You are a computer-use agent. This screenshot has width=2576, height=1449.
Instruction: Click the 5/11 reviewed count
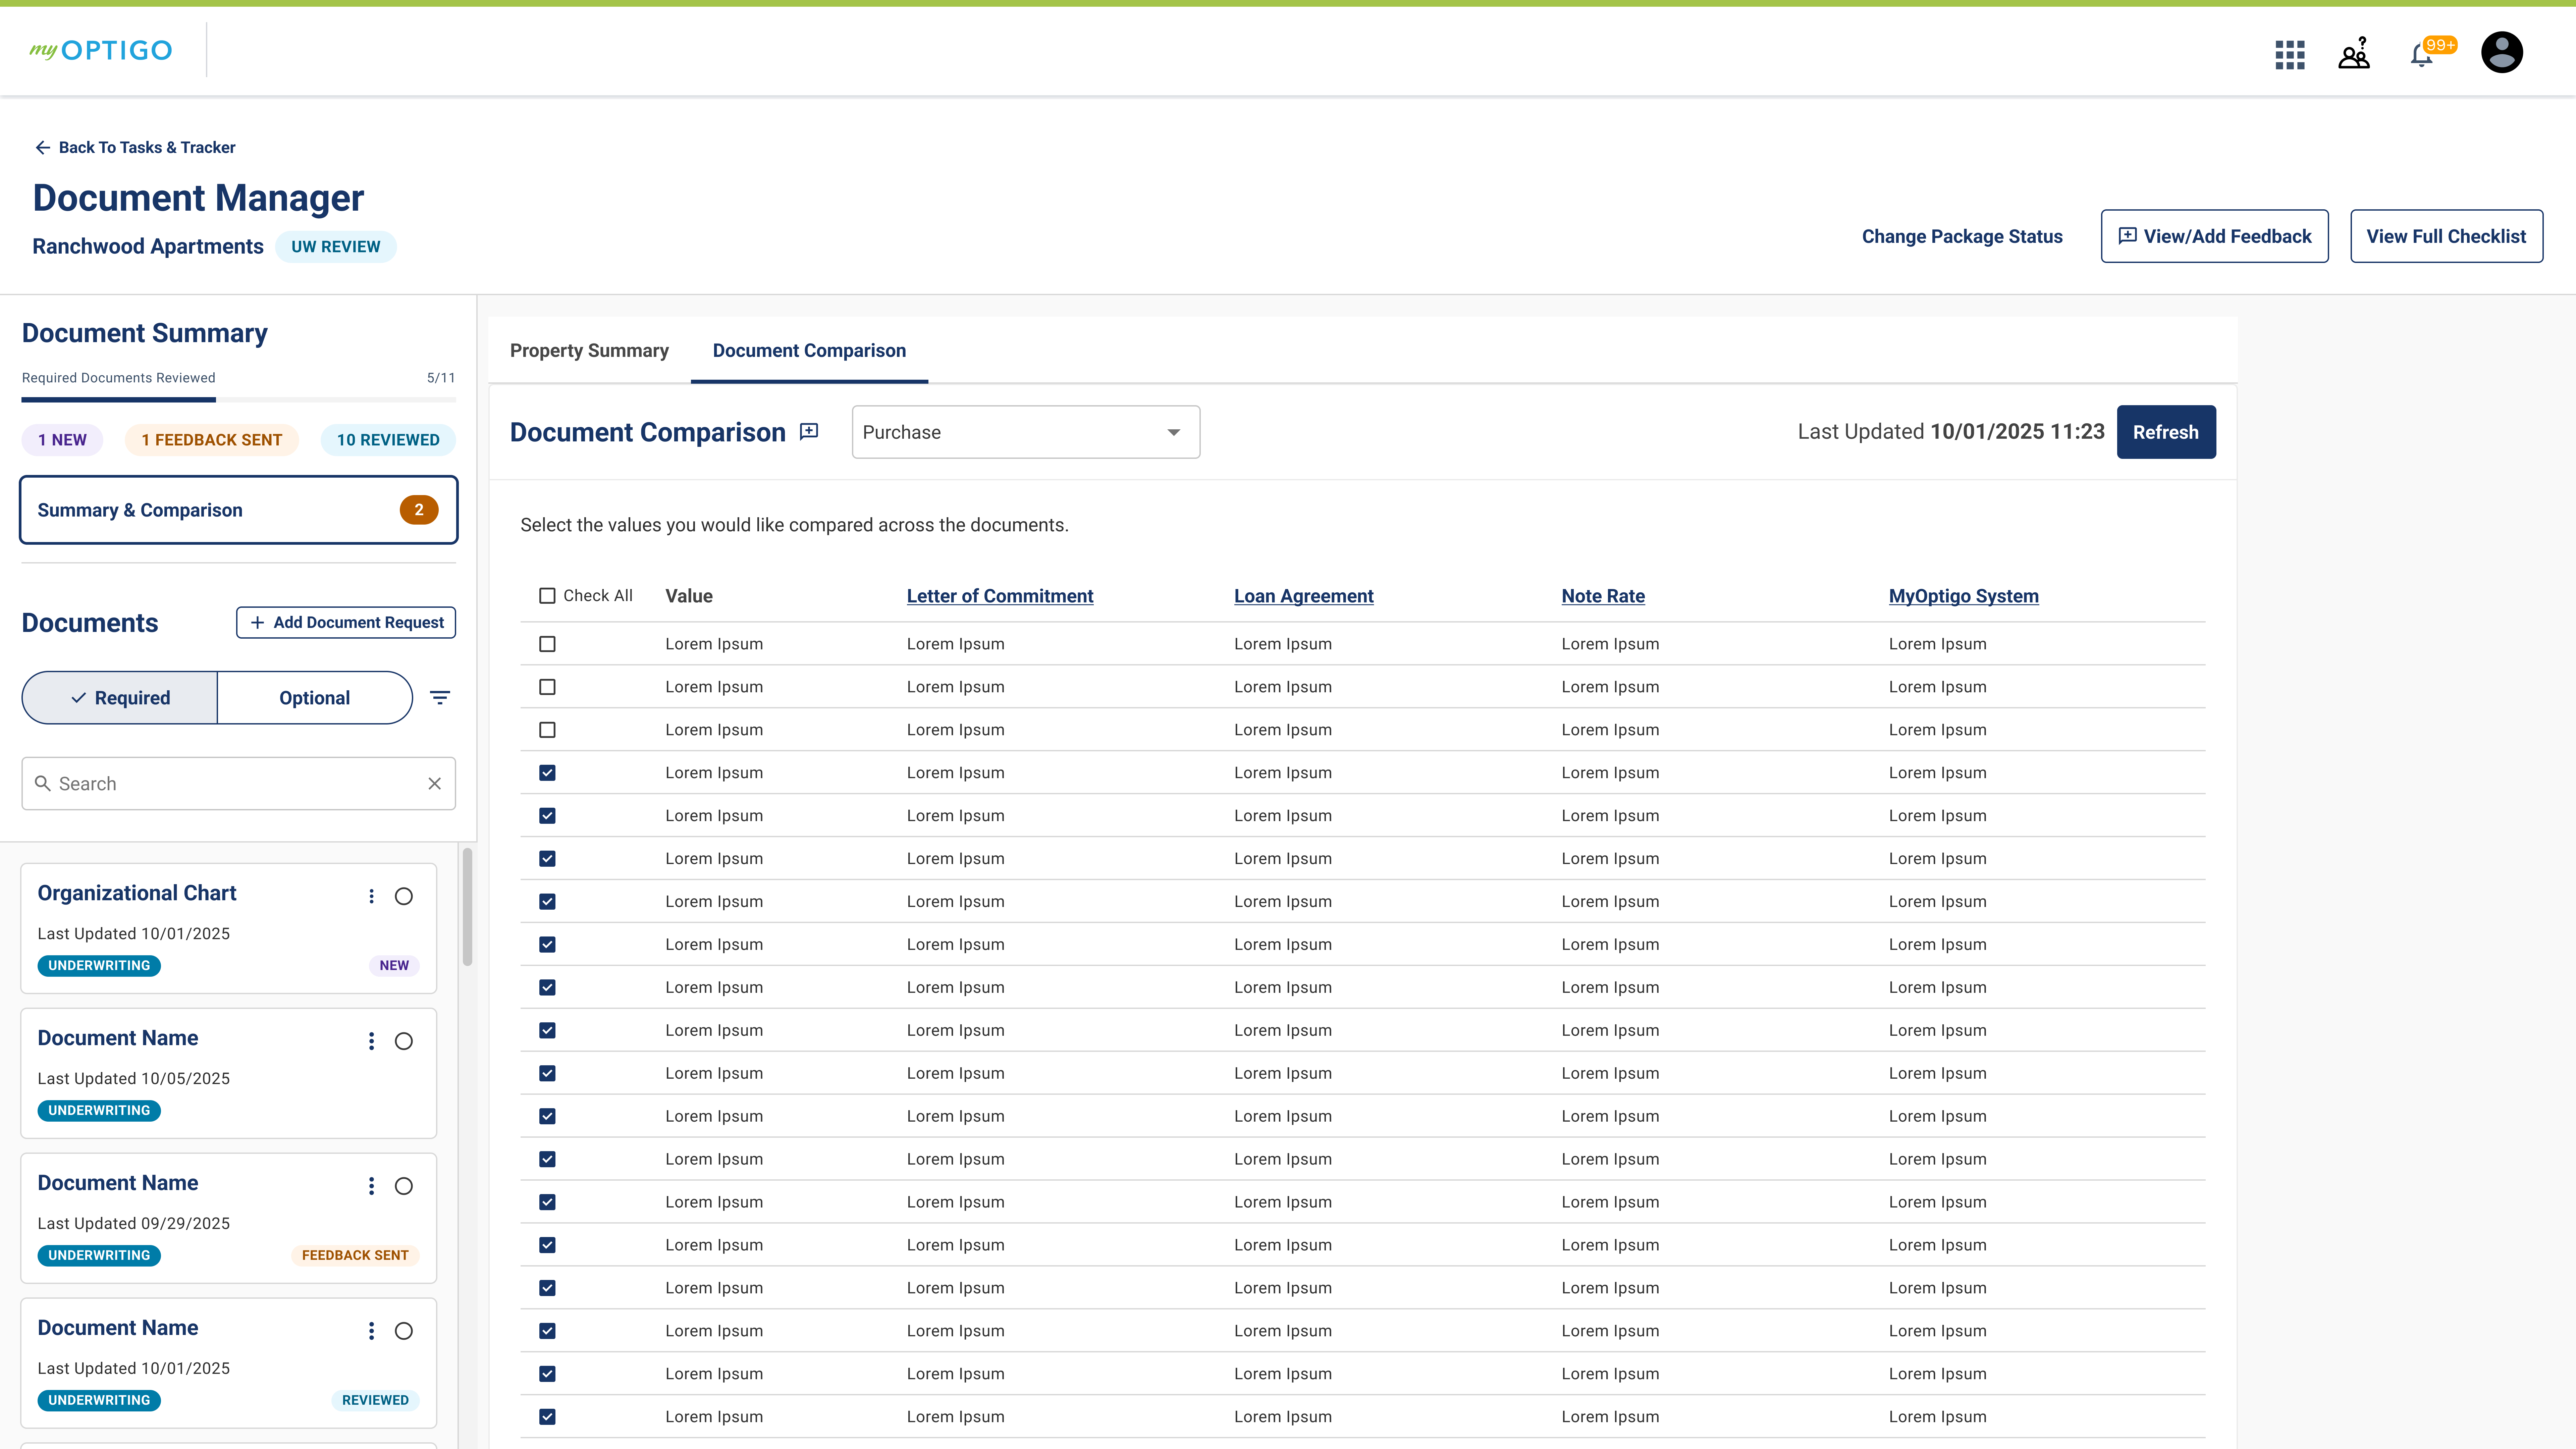coord(441,378)
